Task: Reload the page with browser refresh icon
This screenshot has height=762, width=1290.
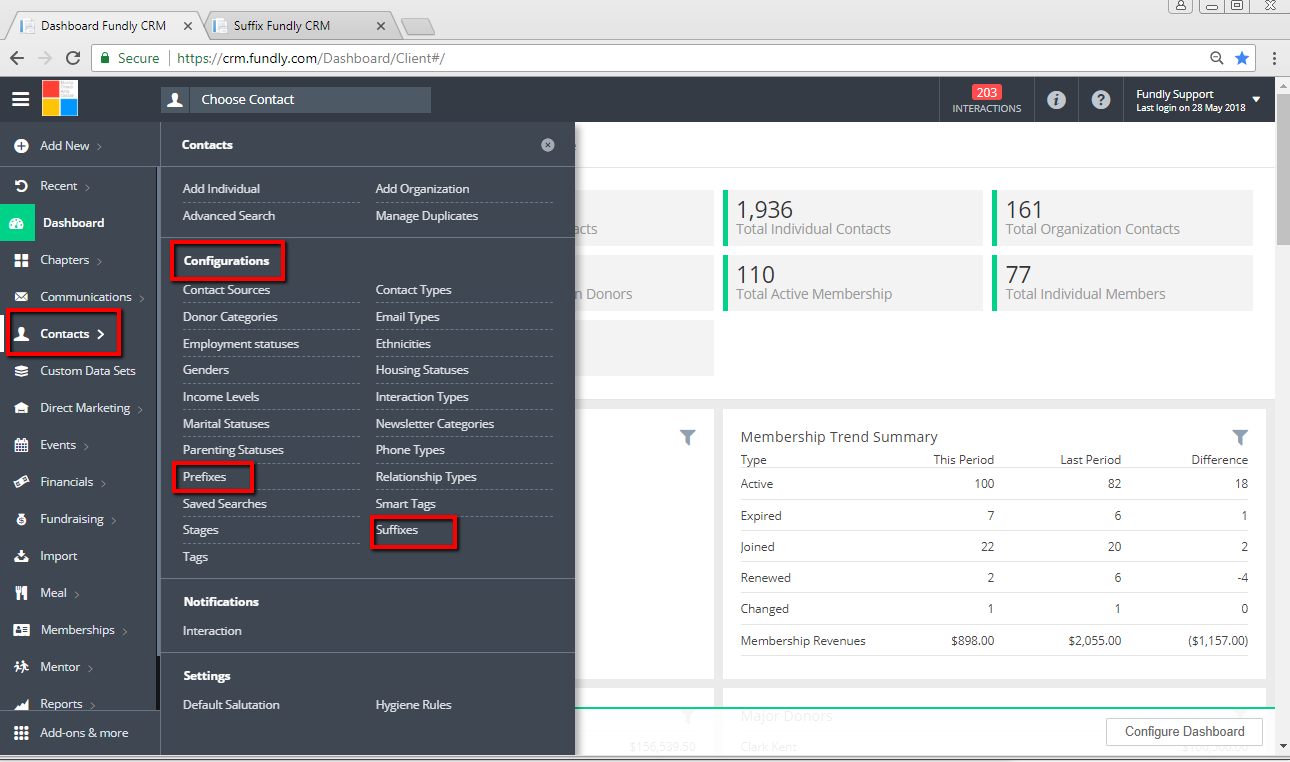Action: click(73, 58)
